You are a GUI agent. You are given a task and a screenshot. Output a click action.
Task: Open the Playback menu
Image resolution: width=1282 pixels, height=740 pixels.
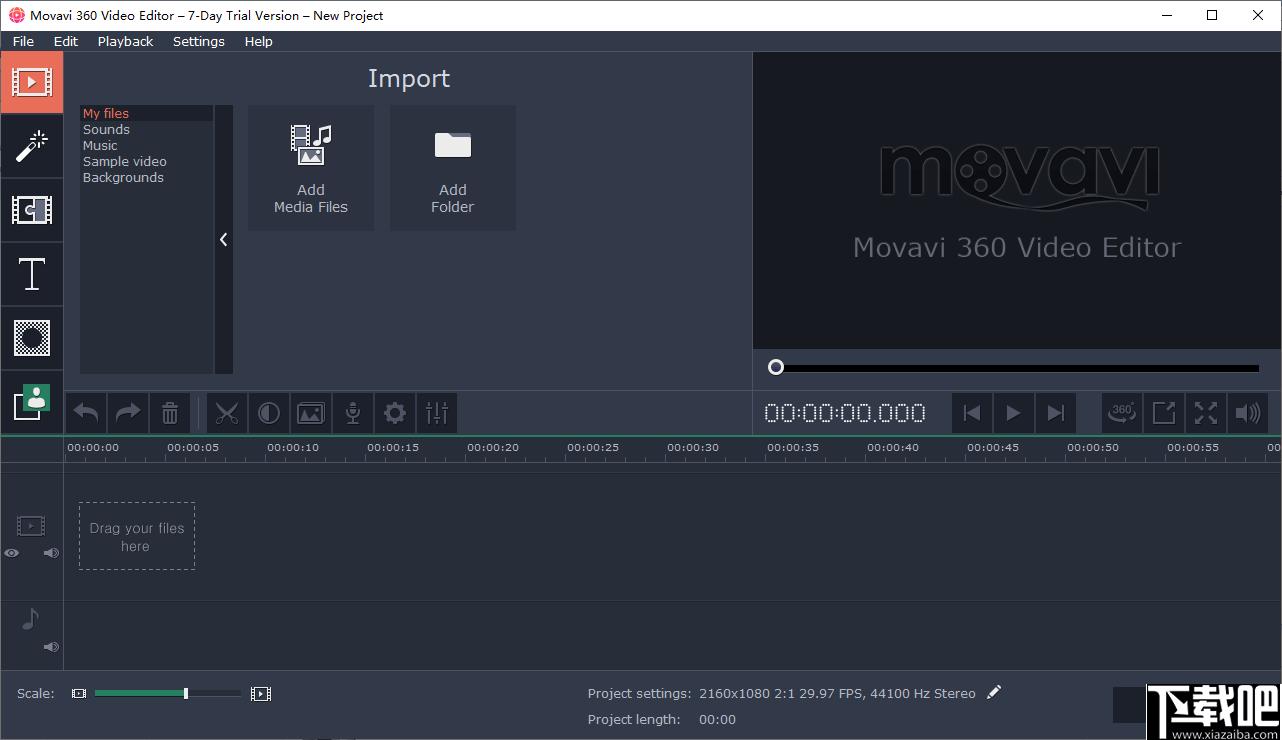point(126,41)
